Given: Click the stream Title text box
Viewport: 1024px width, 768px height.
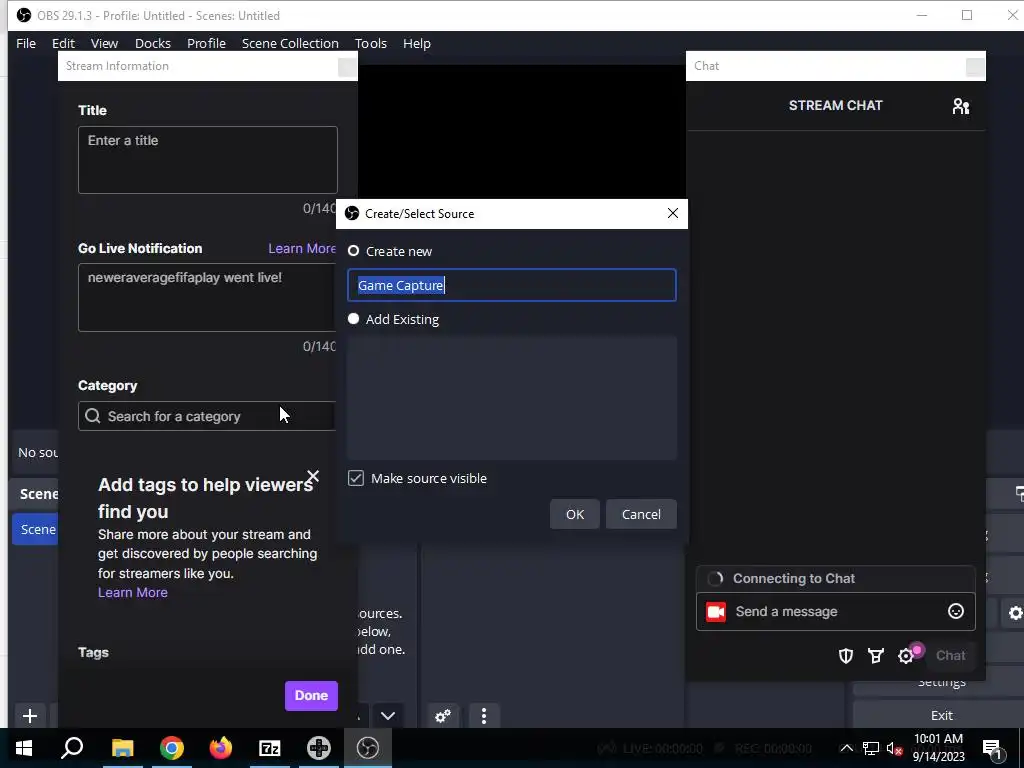Looking at the screenshot, I should click(x=208, y=160).
